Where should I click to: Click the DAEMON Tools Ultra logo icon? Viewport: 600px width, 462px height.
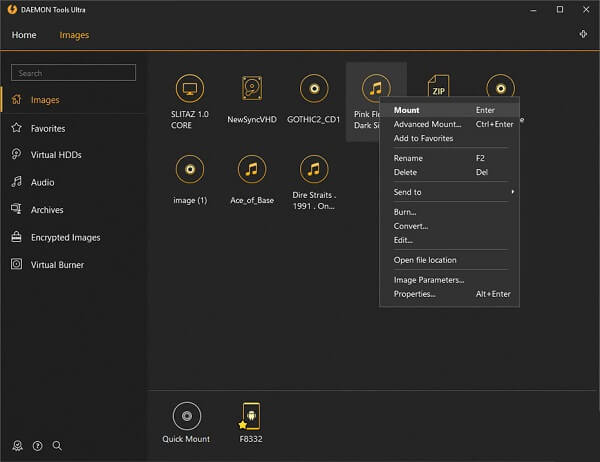pos(12,9)
